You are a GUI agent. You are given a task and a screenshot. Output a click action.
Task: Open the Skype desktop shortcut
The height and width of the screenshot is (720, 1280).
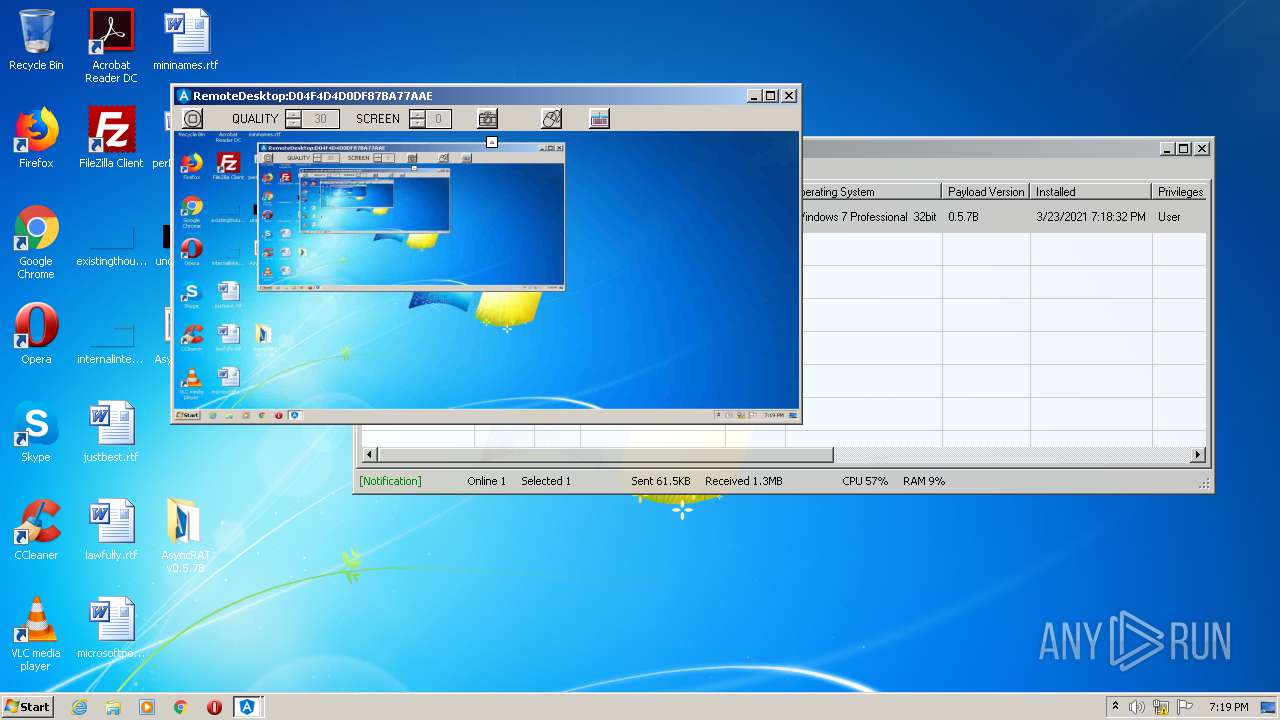click(x=36, y=432)
